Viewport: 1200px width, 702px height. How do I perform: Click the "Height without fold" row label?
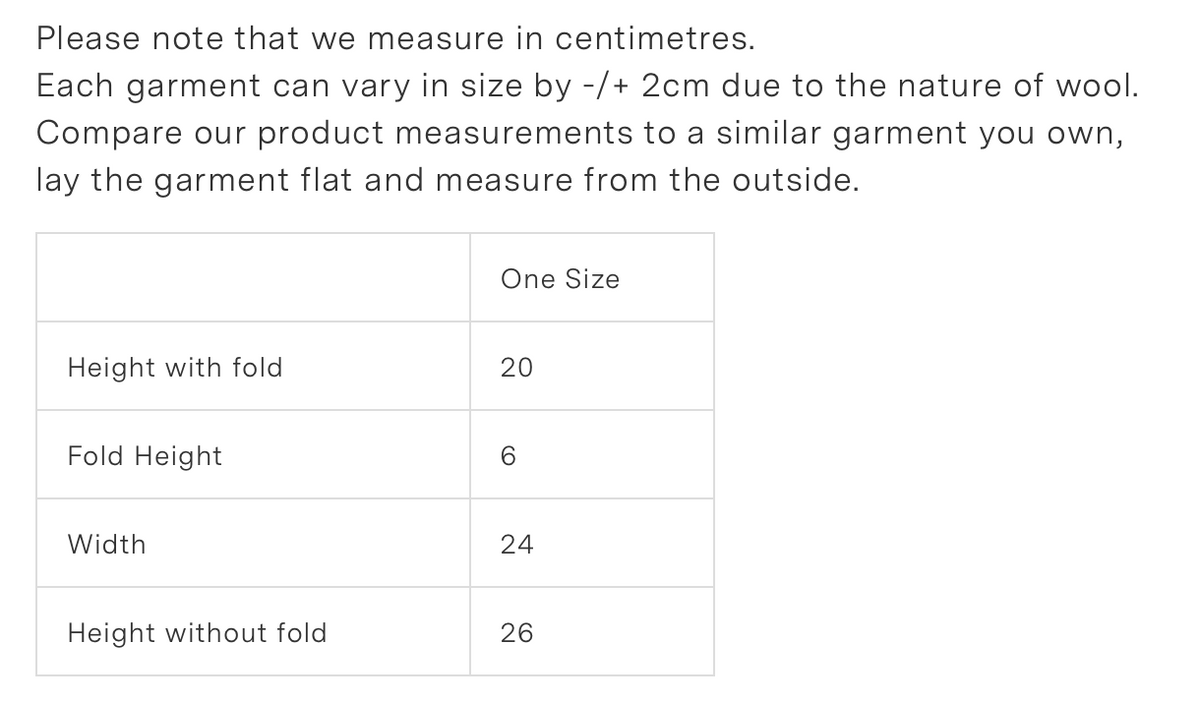click(x=197, y=633)
